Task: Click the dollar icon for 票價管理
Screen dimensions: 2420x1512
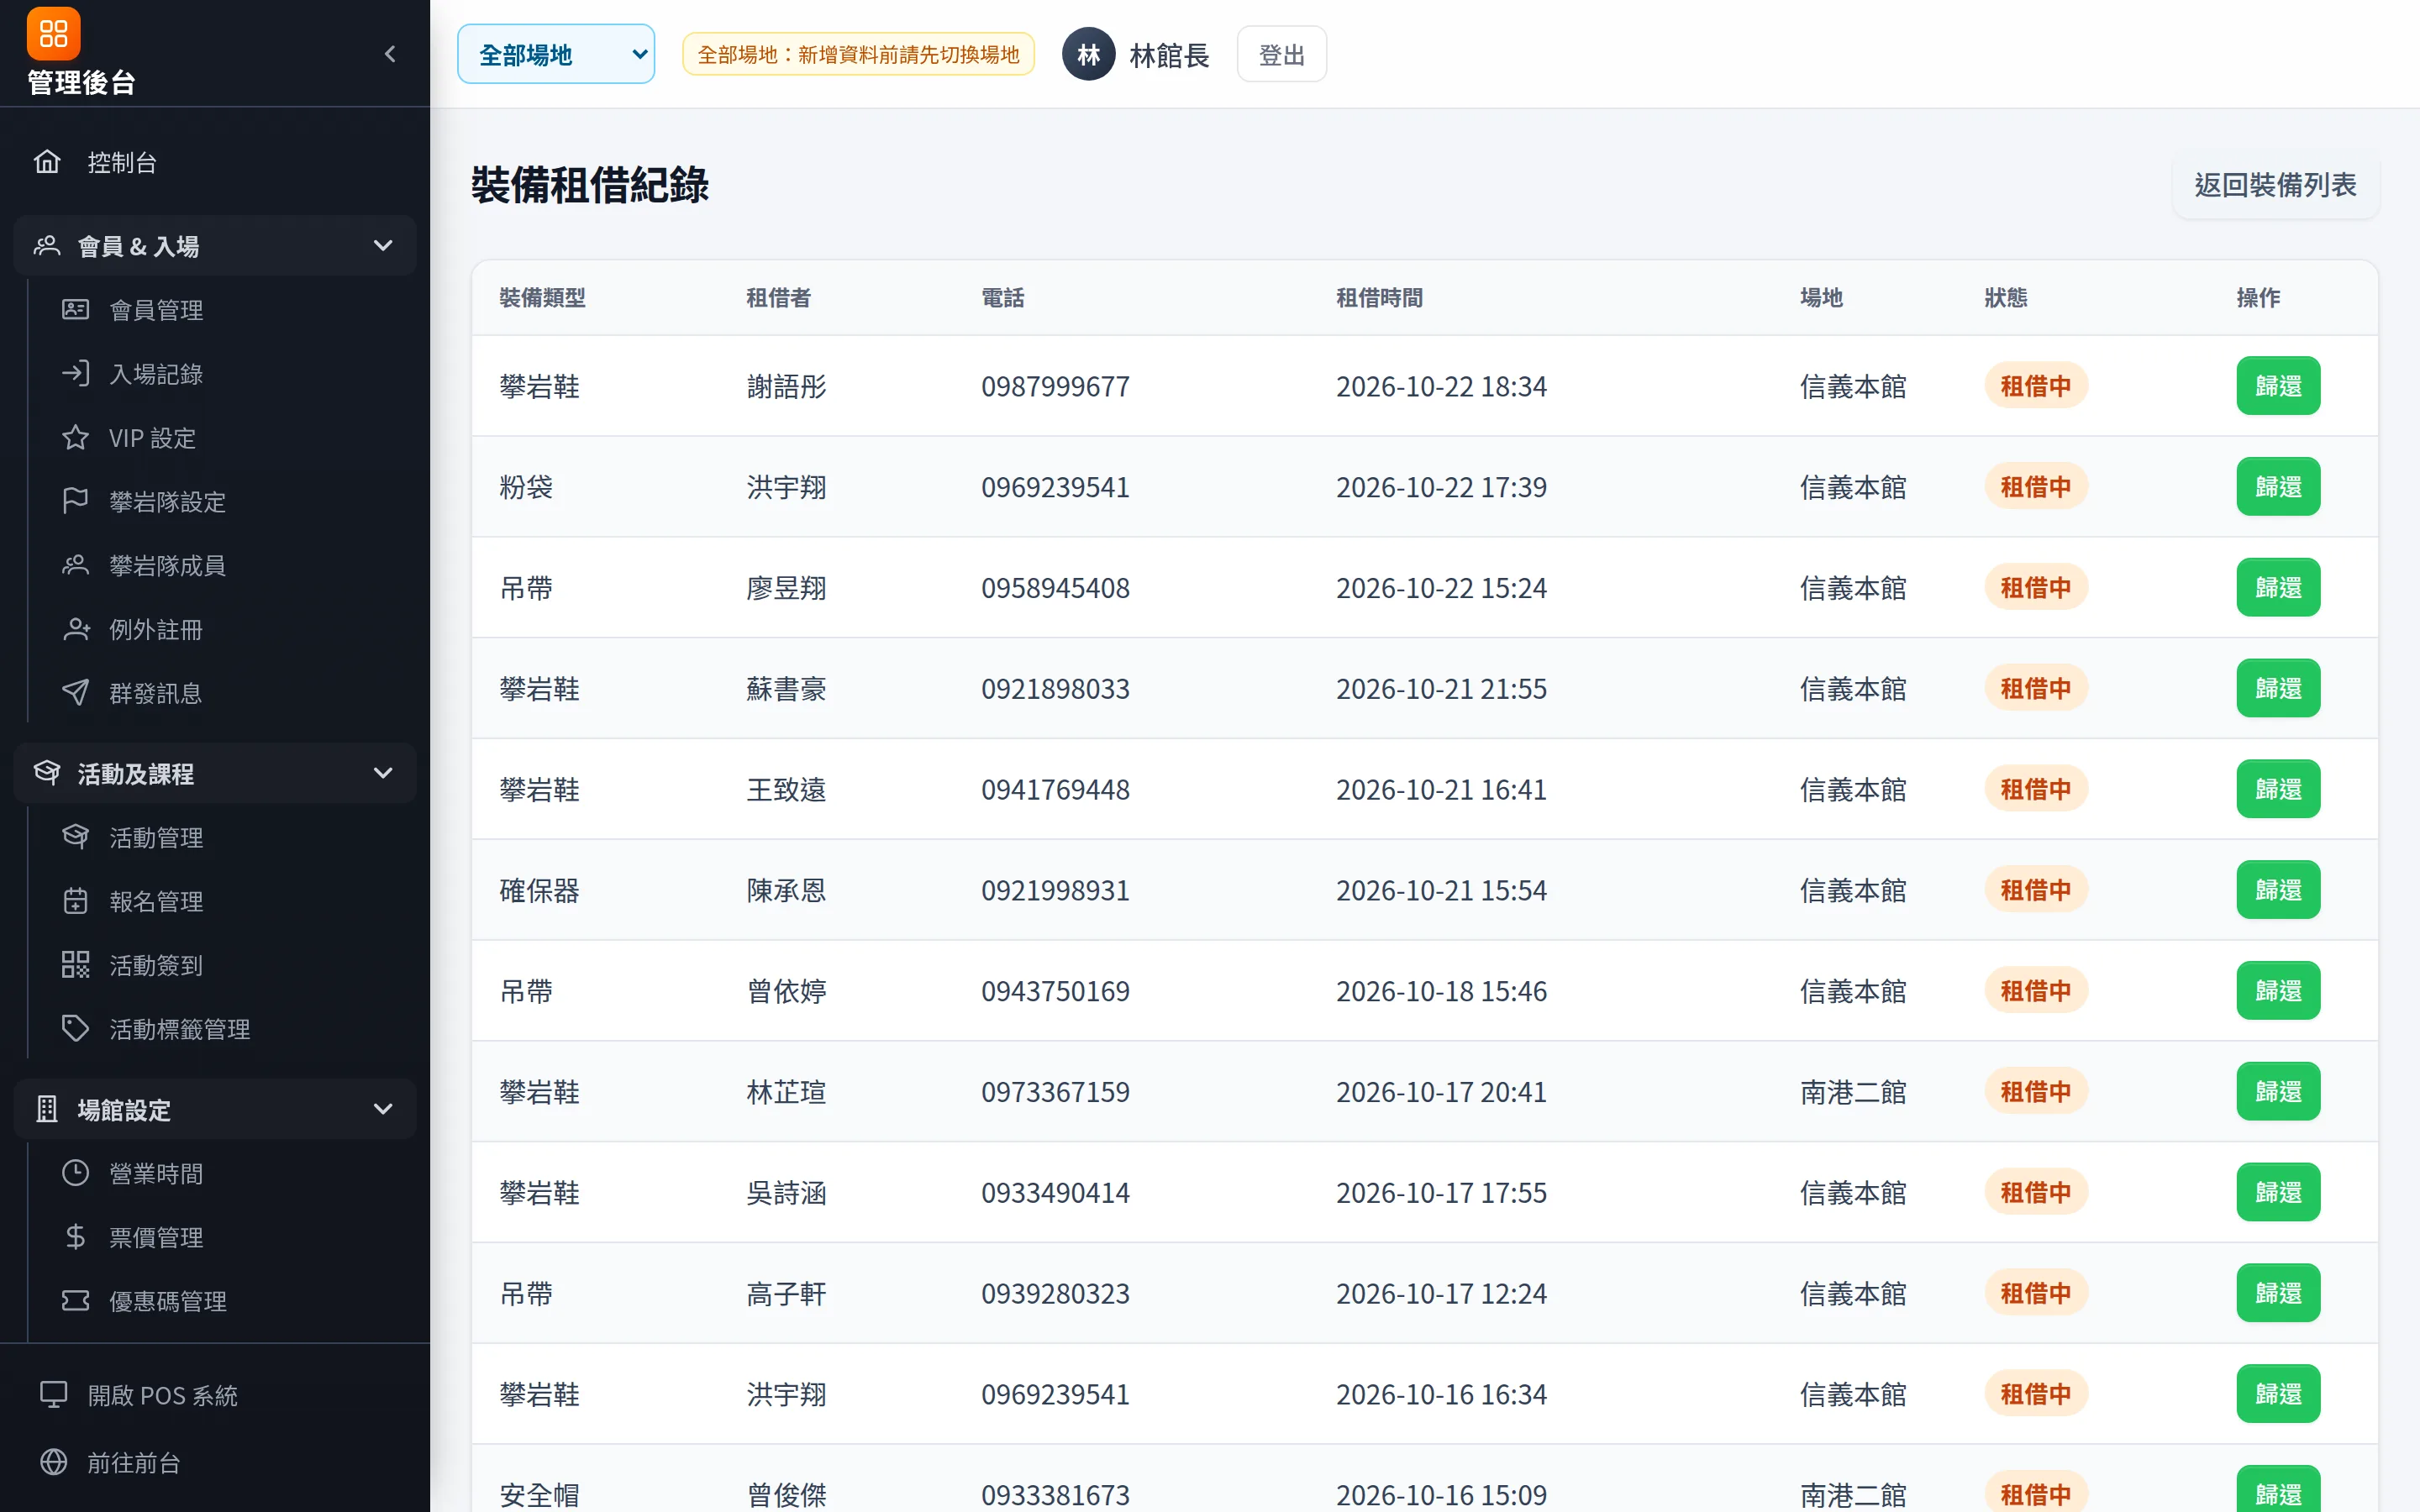Action: (x=75, y=1237)
